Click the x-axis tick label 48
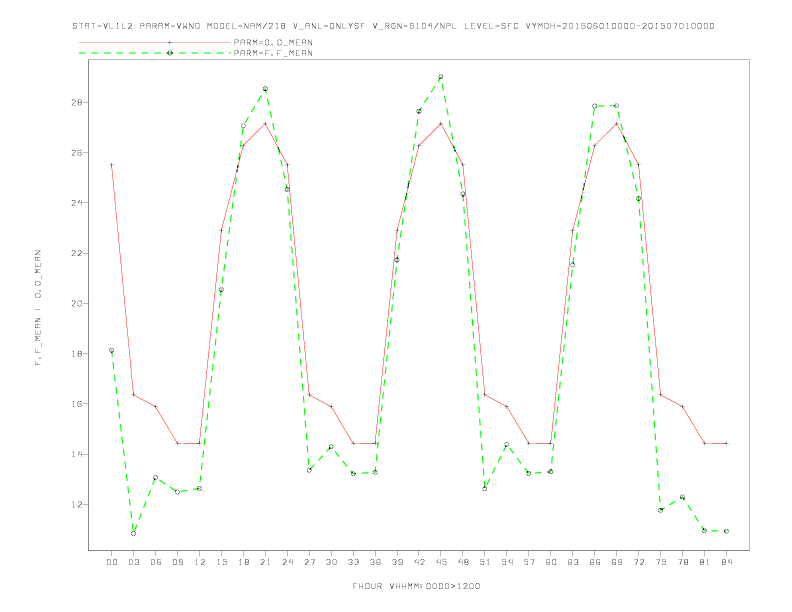792x612 pixels. (x=463, y=562)
